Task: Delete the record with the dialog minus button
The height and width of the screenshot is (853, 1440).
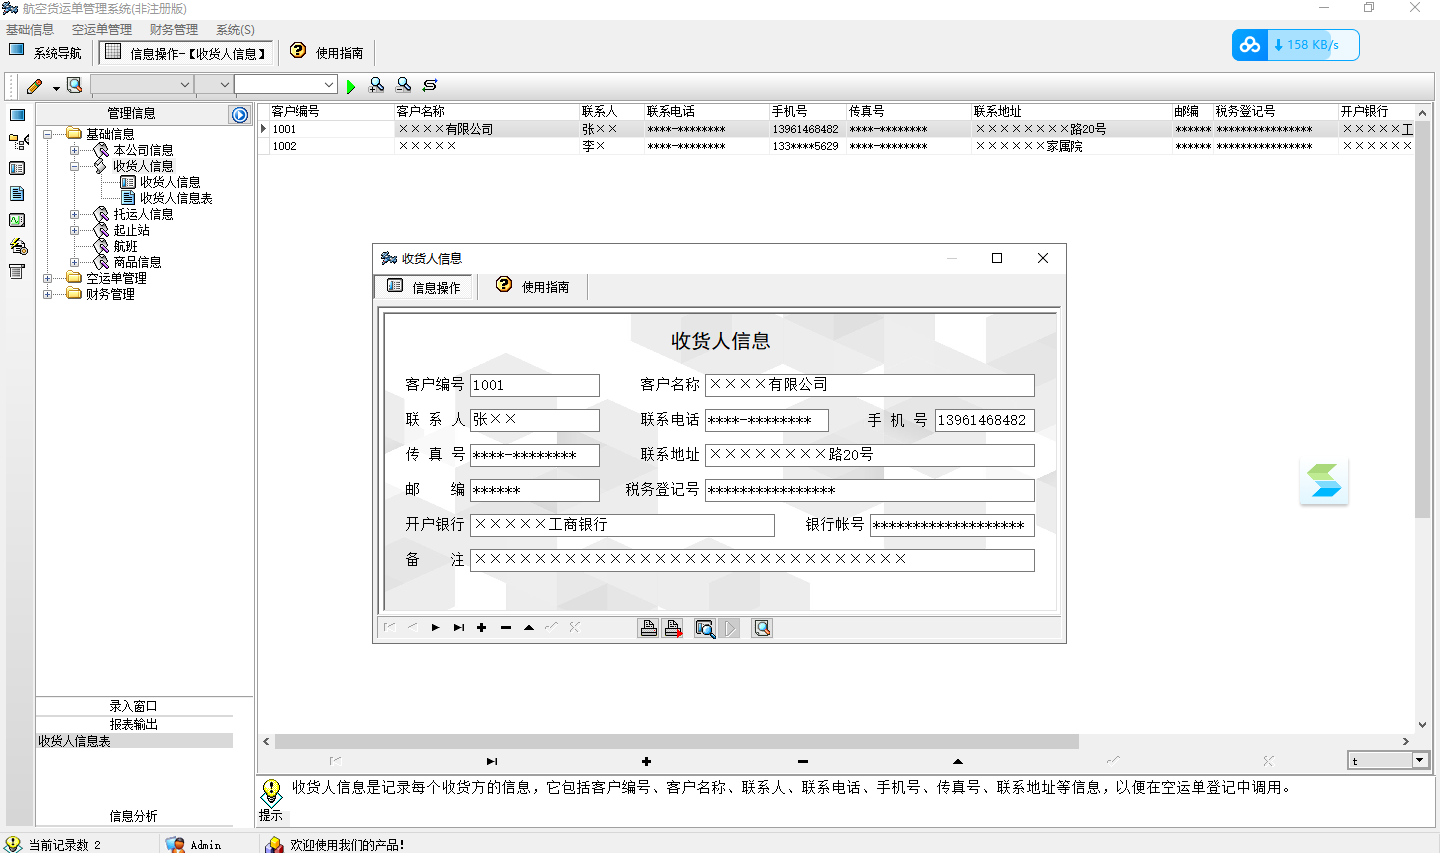Action: coord(506,628)
